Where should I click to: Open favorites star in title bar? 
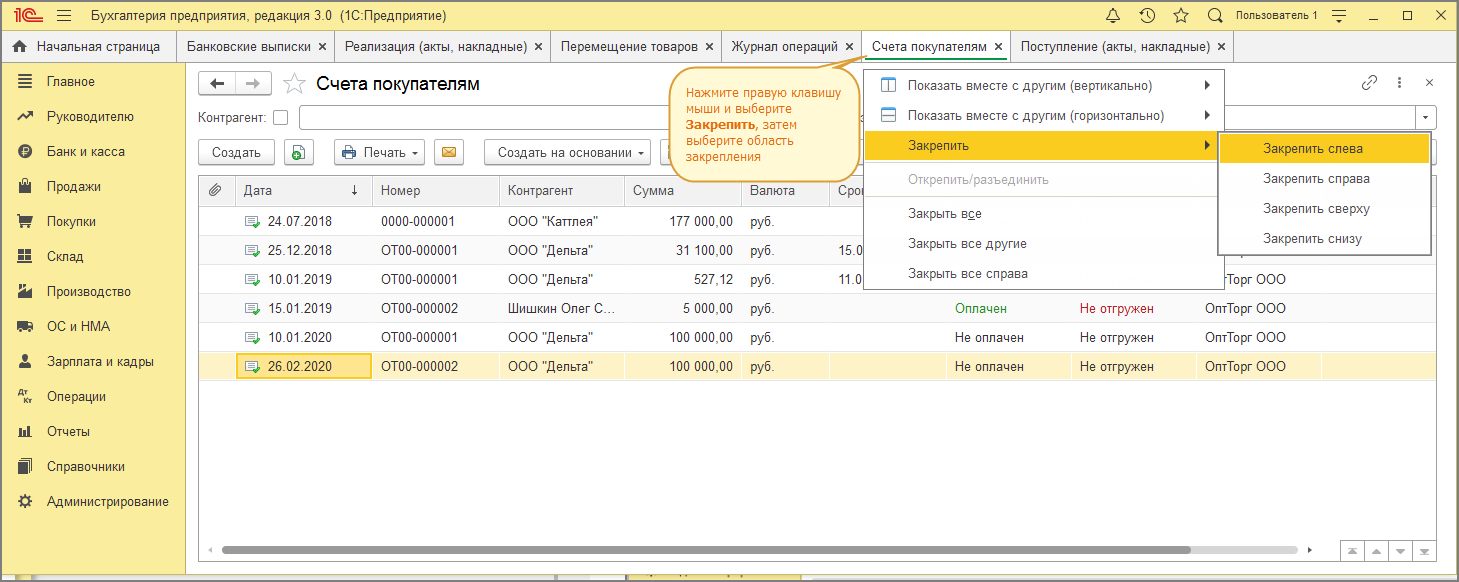click(x=1181, y=16)
